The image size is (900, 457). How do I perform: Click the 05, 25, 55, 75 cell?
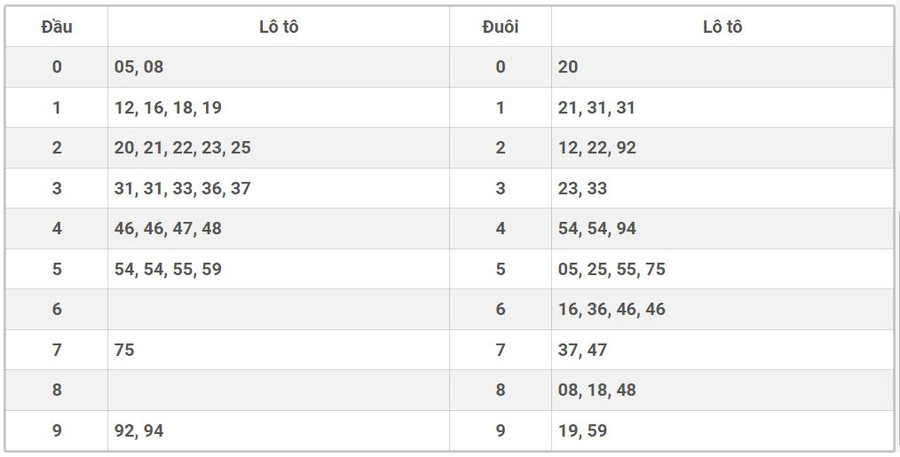pos(612,269)
